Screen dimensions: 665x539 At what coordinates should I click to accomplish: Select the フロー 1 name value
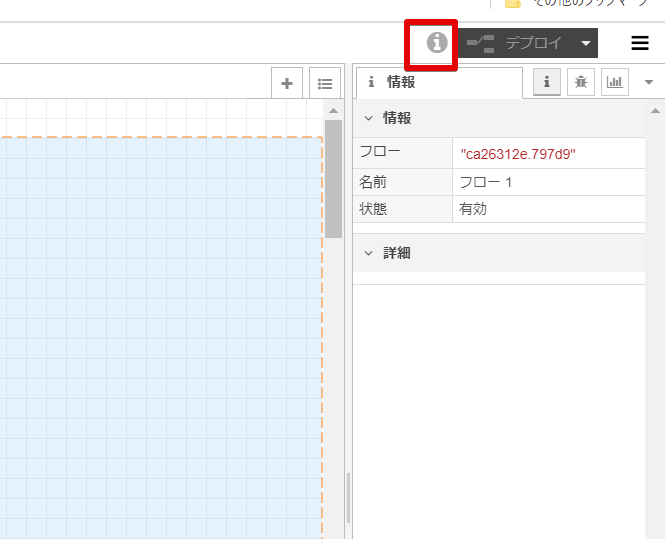coord(485,182)
